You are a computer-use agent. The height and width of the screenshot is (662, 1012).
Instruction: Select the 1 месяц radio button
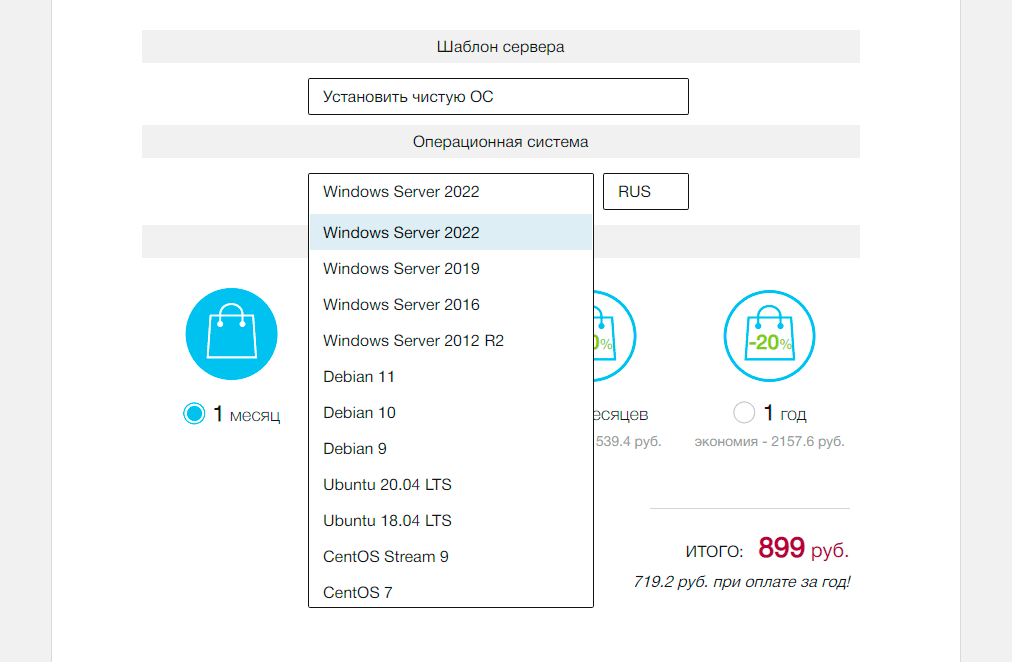pyautogui.click(x=194, y=414)
